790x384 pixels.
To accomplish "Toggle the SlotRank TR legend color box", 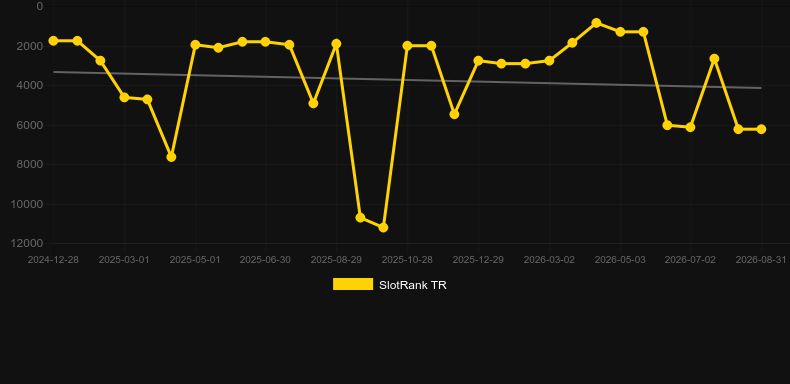I will pos(353,284).
